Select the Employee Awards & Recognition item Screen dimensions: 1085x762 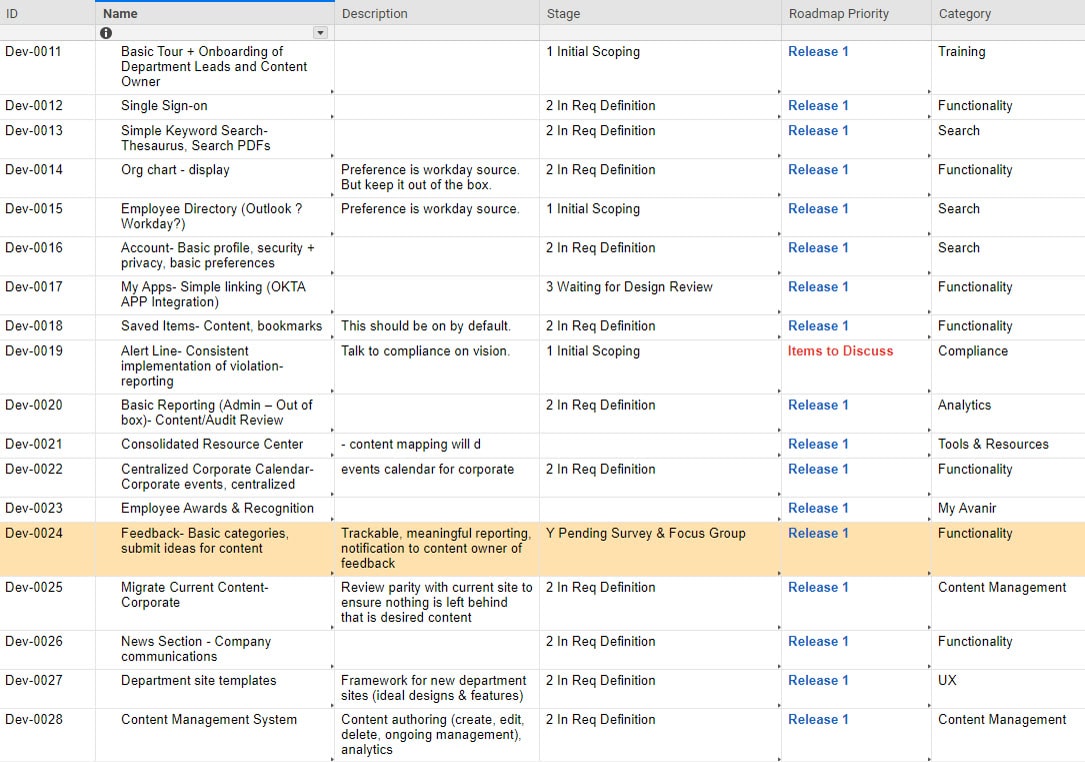tap(217, 508)
